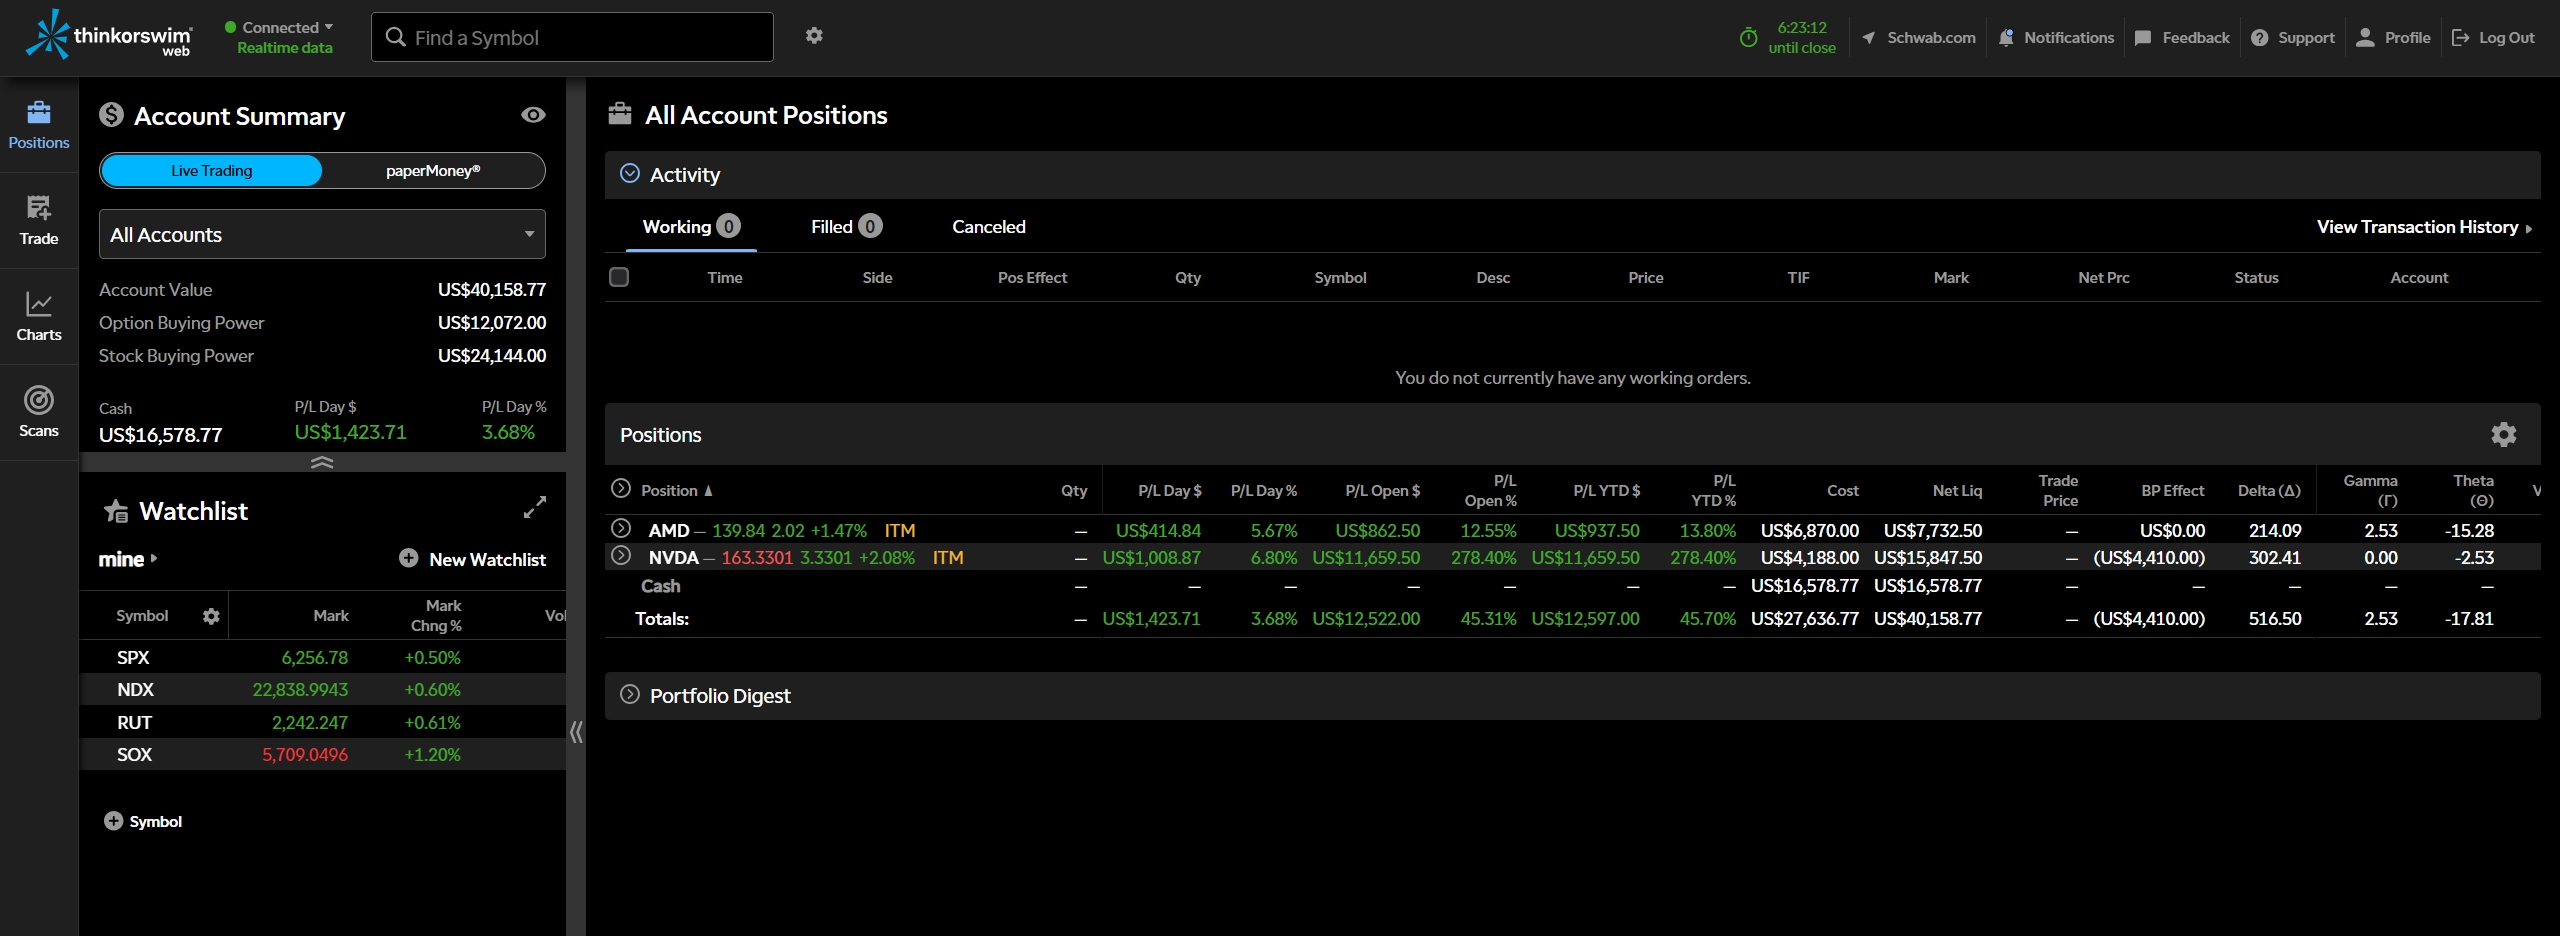Open the Positions sidebar section
2560x936 pixels.
(39, 125)
